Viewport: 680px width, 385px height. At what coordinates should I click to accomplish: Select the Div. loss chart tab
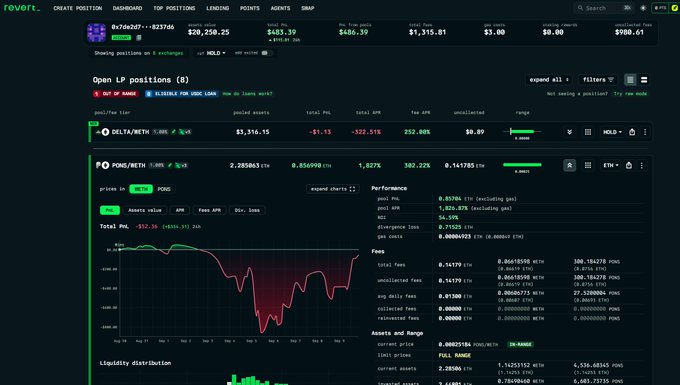click(x=247, y=210)
